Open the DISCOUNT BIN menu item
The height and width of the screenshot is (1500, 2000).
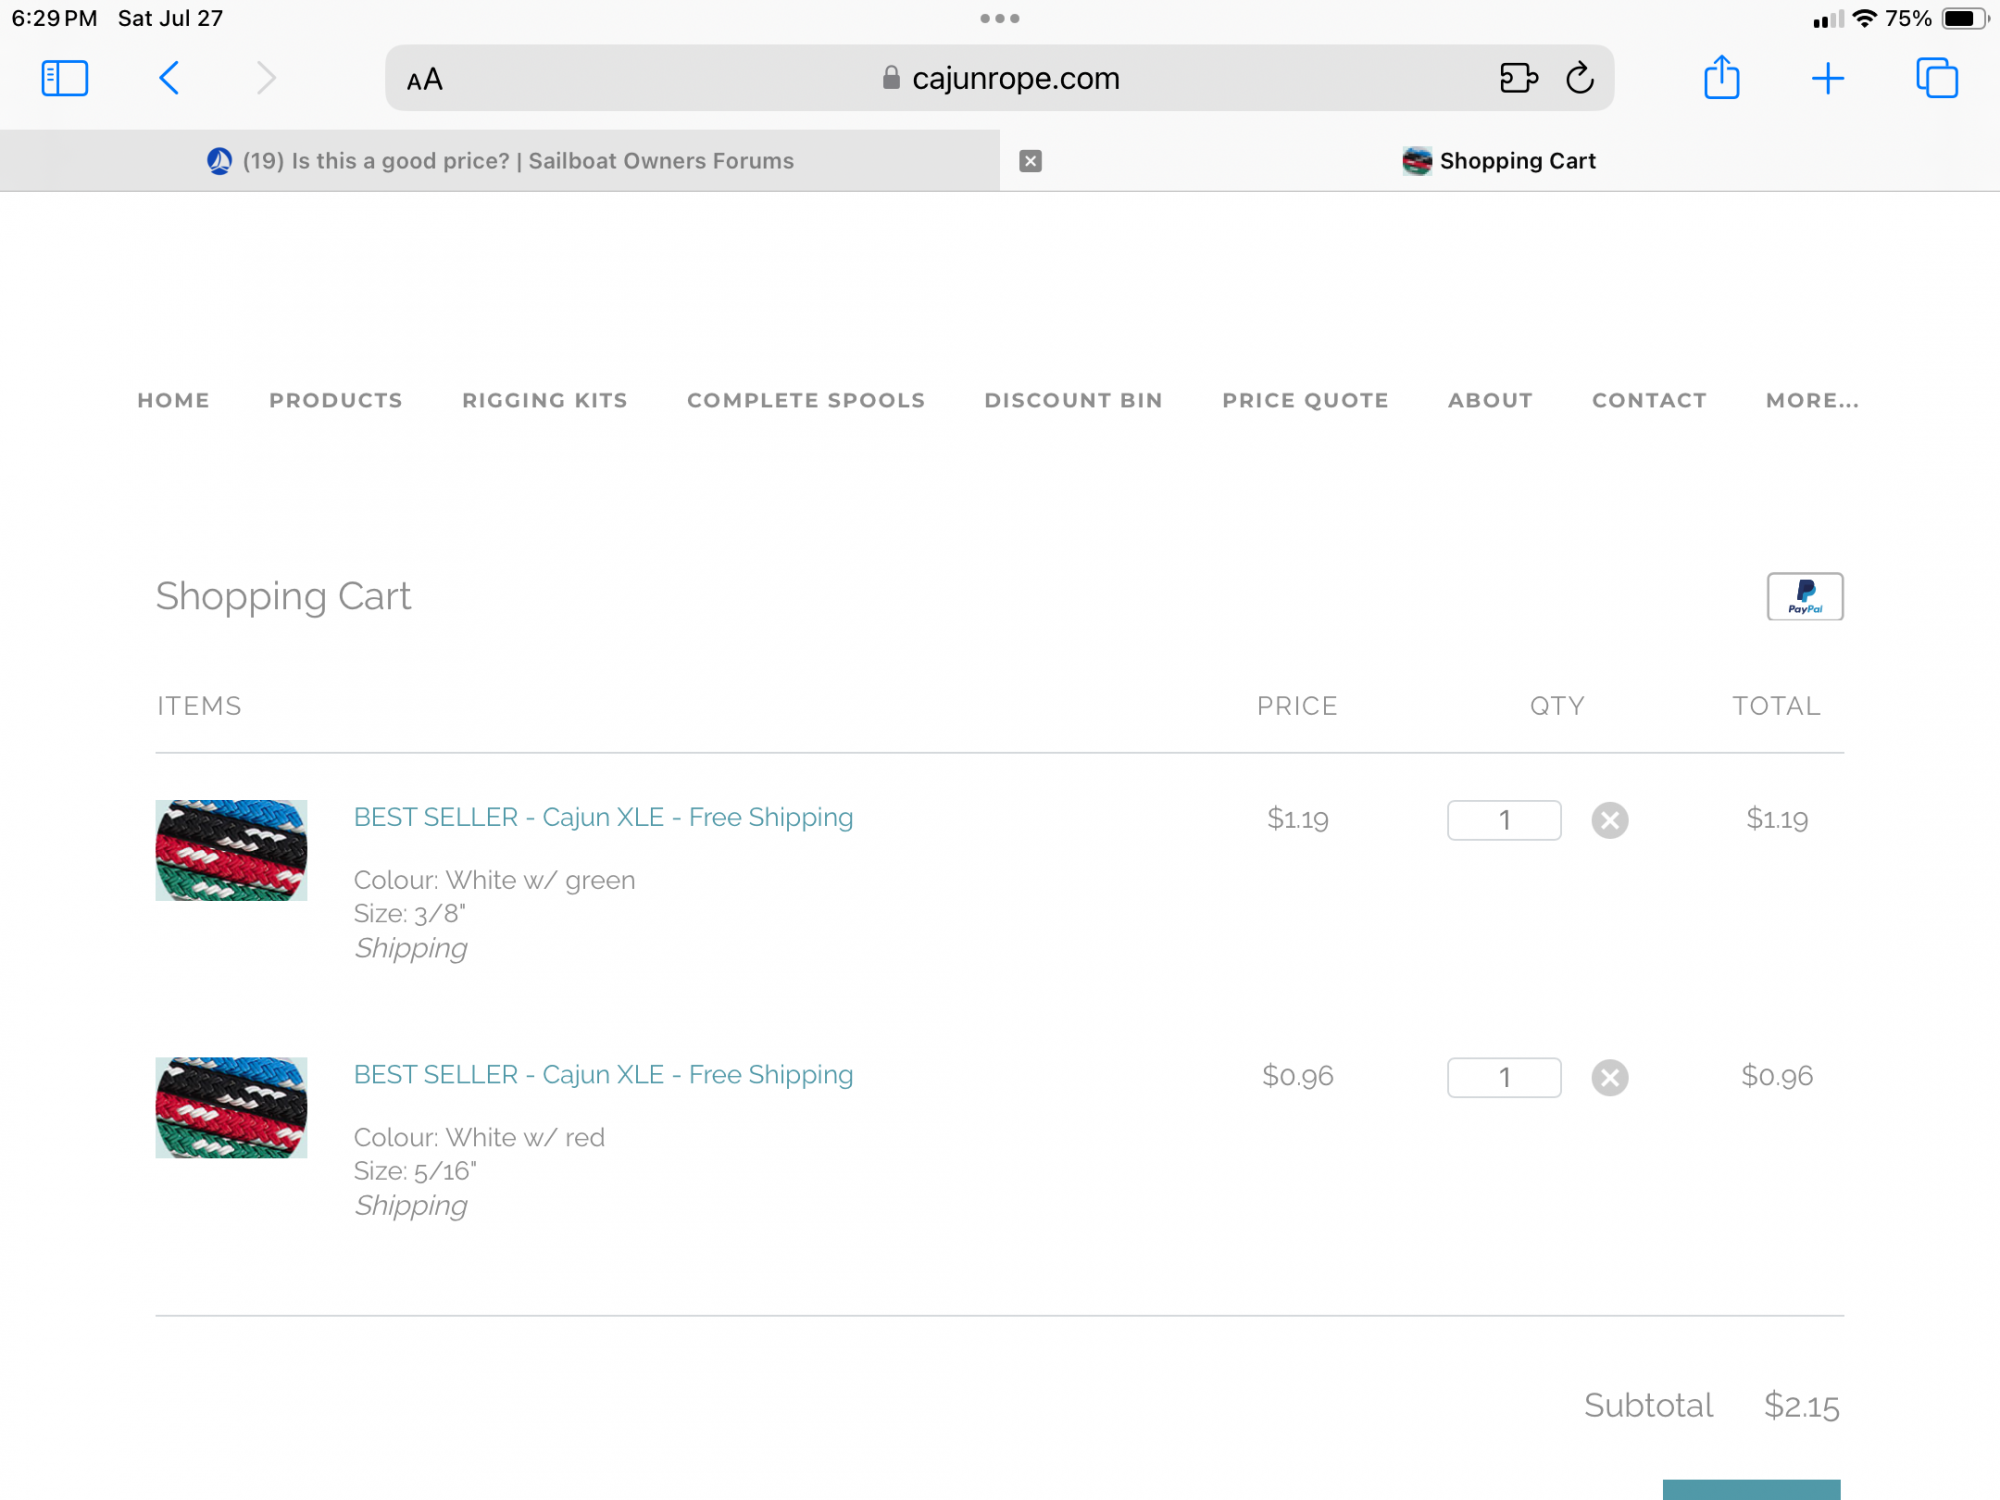tap(1073, 400)
